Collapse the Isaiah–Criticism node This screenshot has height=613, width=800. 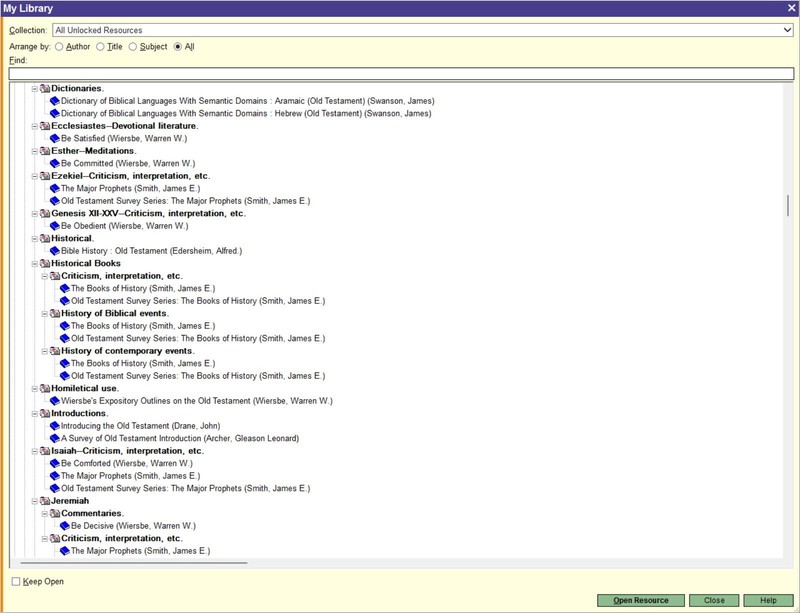pos(35,451)
